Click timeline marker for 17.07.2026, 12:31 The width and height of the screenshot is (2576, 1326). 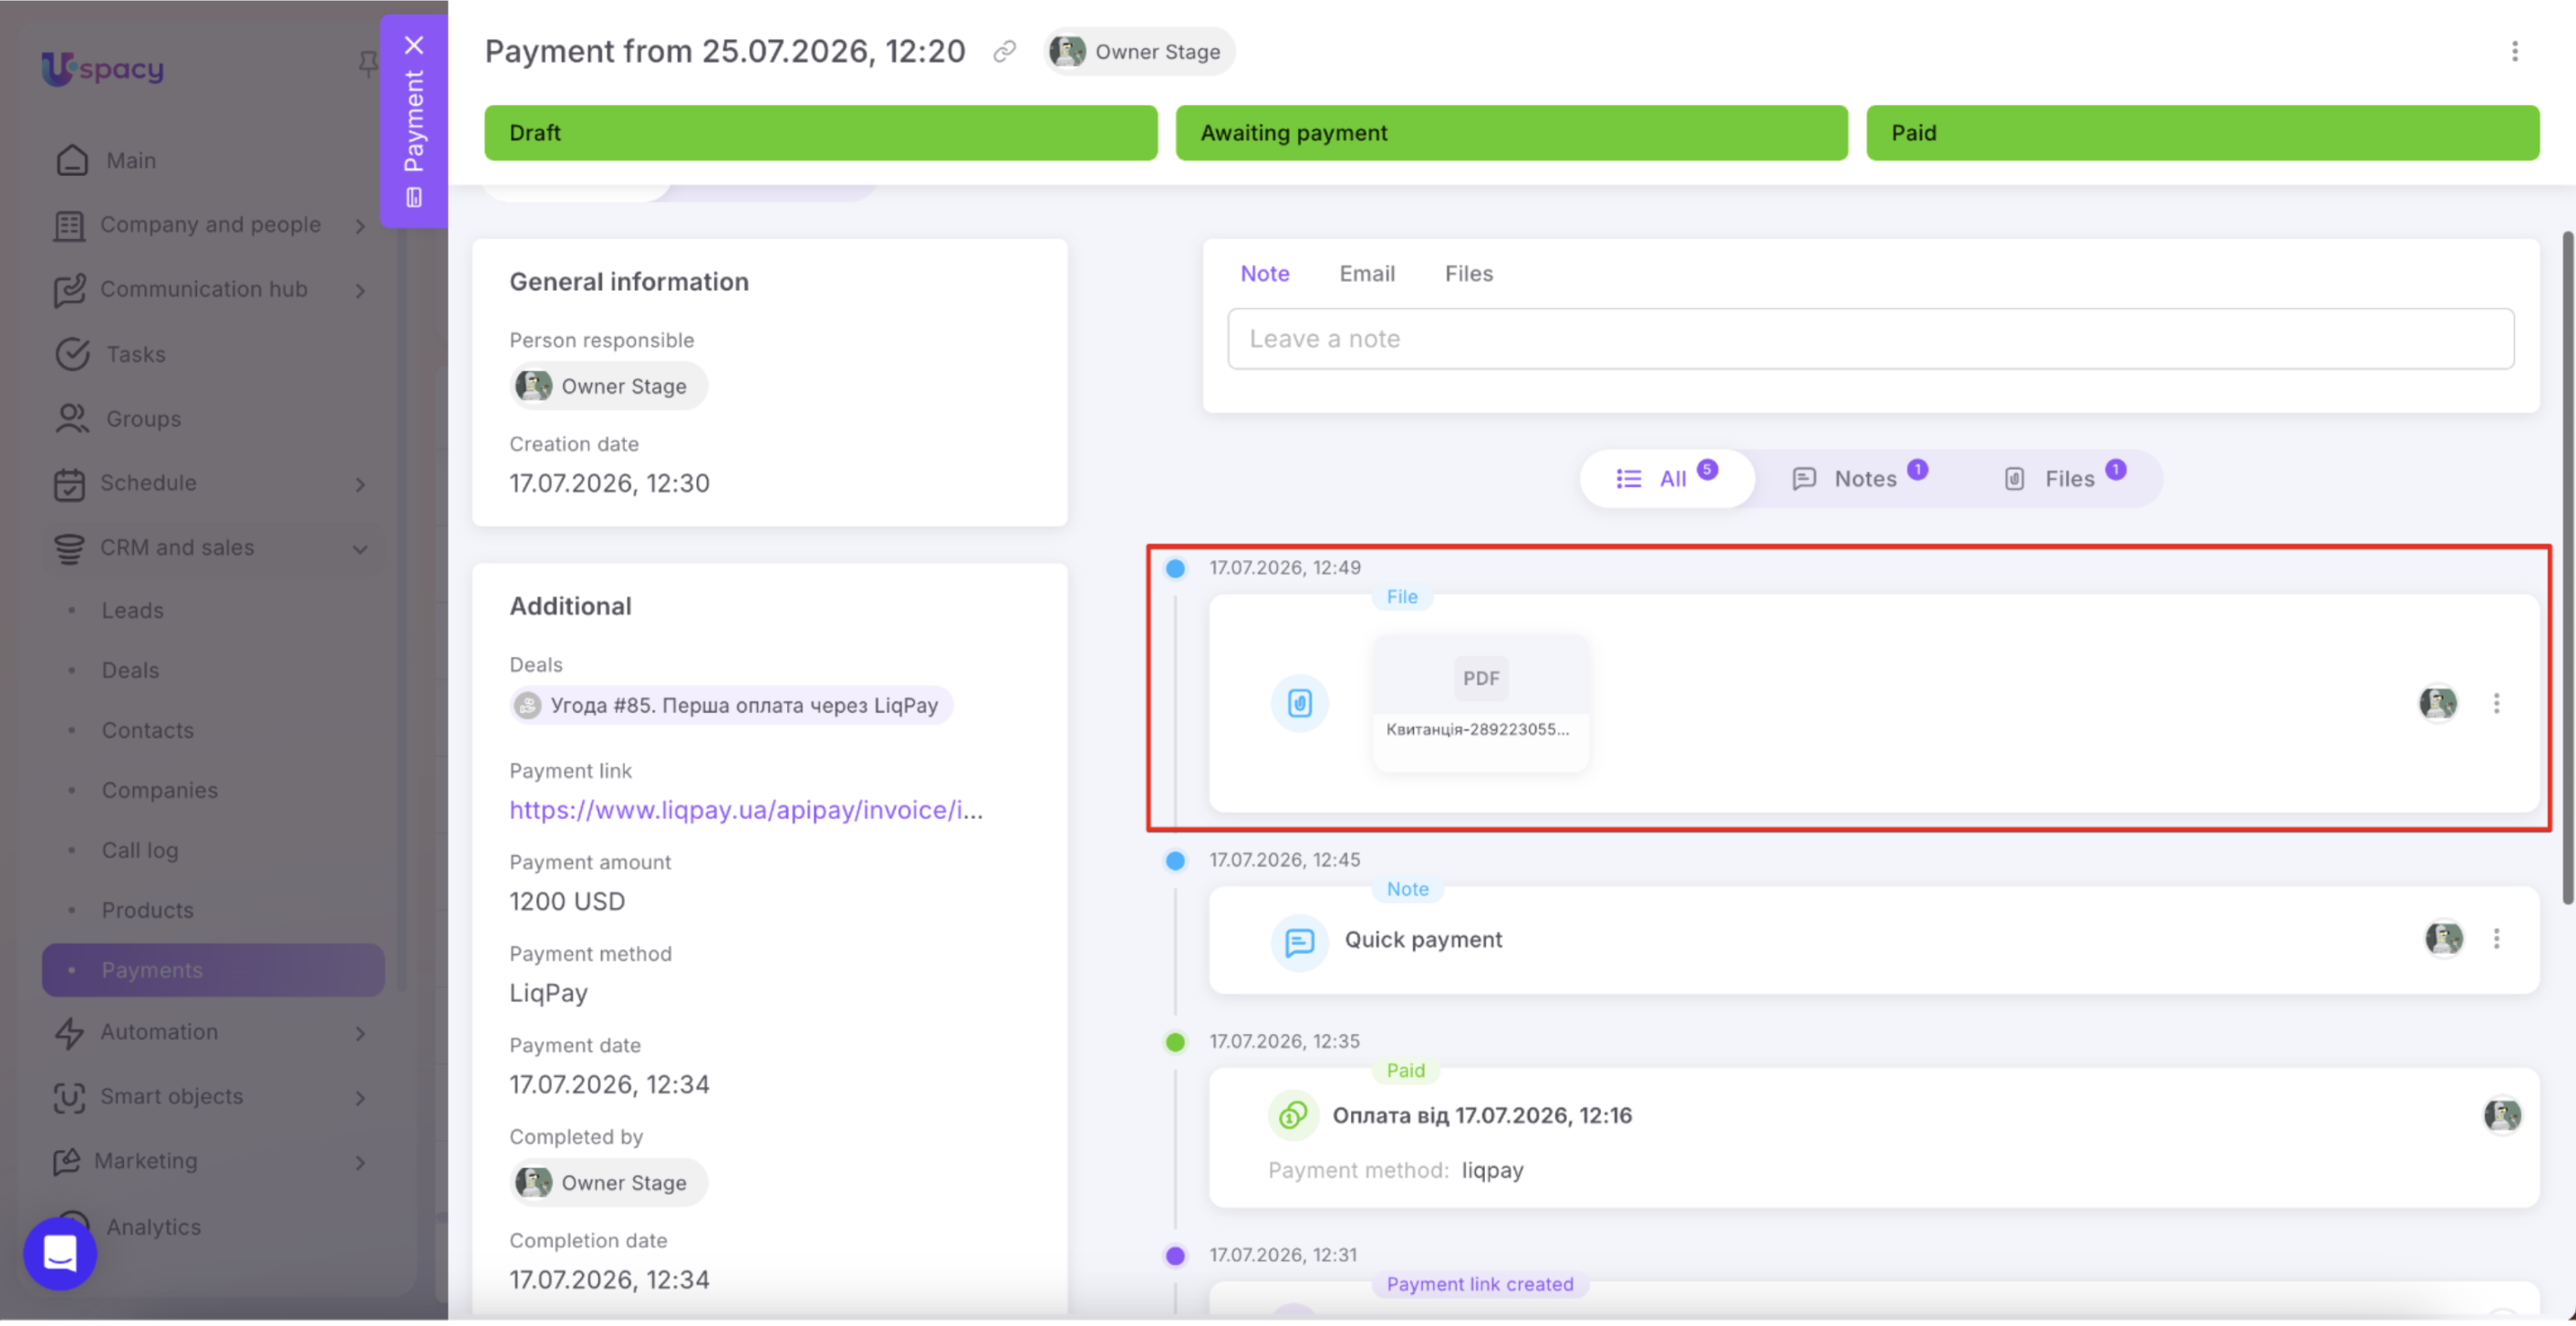tap(1175, 1256)
